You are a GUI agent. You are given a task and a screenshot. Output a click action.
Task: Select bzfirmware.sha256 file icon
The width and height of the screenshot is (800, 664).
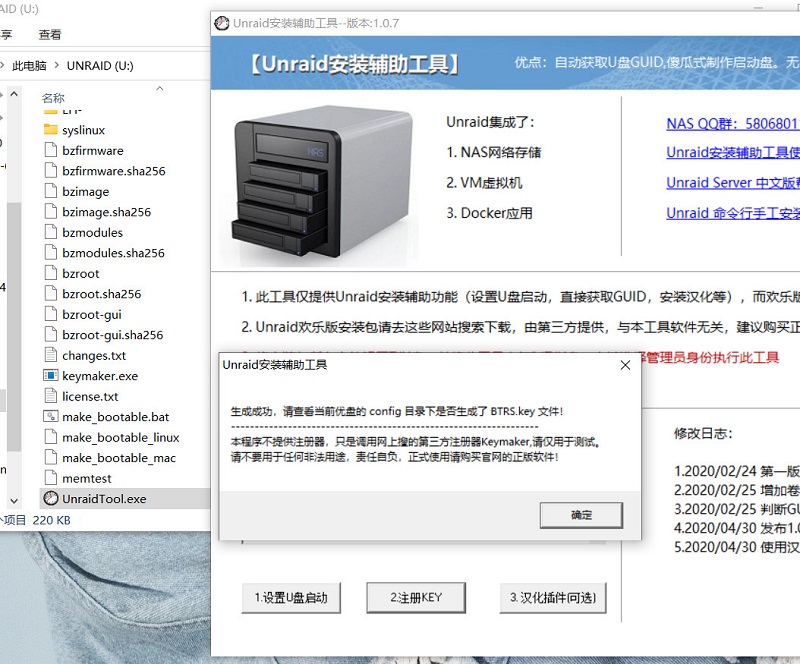pyautogui.click(x=51, y=170)
